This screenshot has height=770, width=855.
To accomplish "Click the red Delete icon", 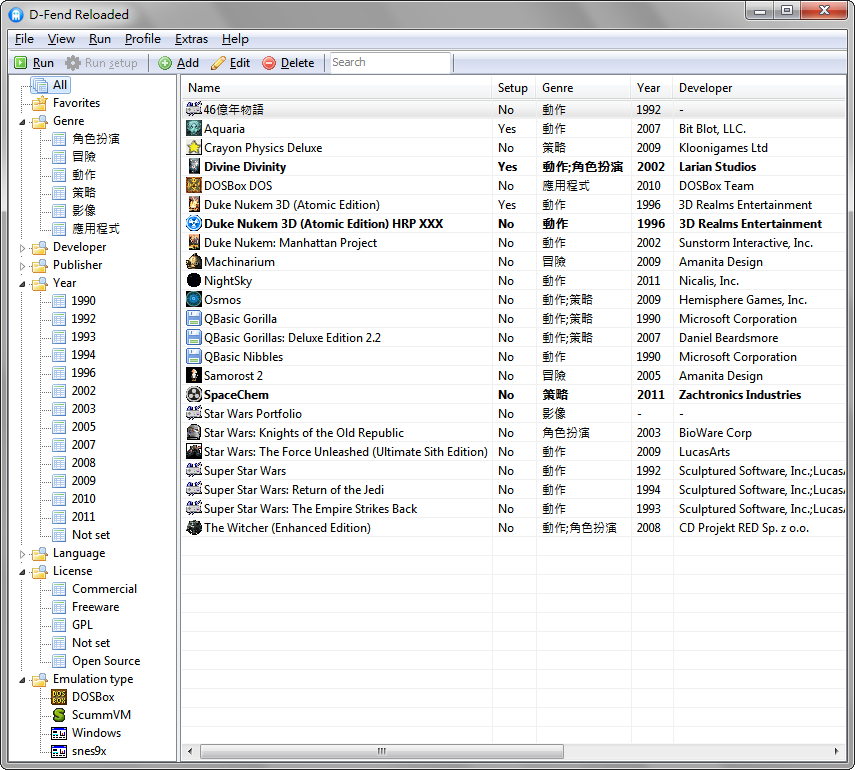I will click(x=269, y=63).
